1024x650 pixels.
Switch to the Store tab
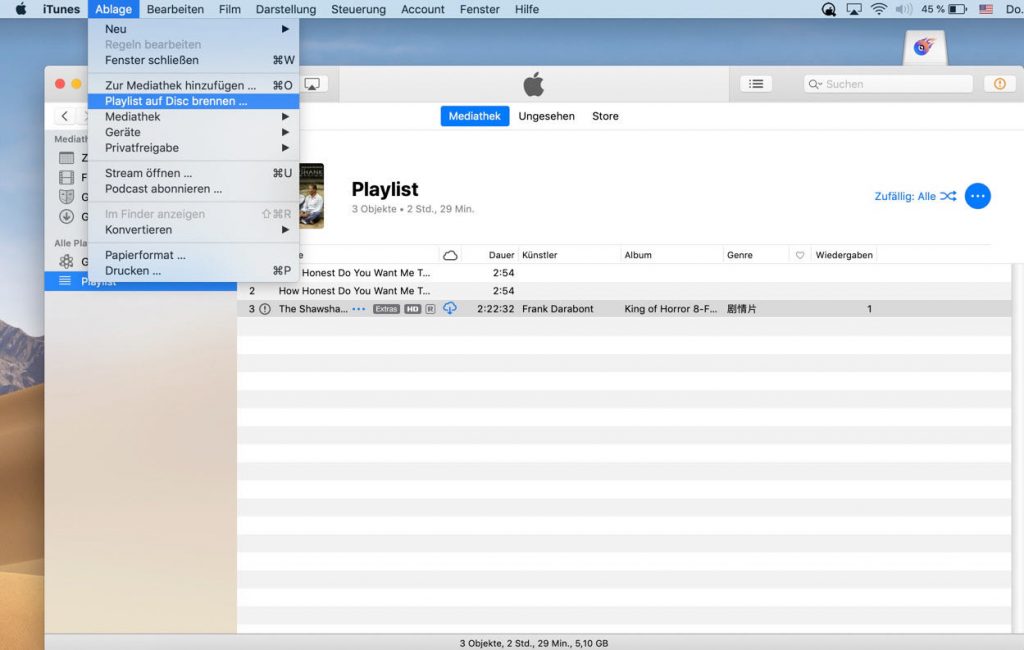click(x=605, y=116)
